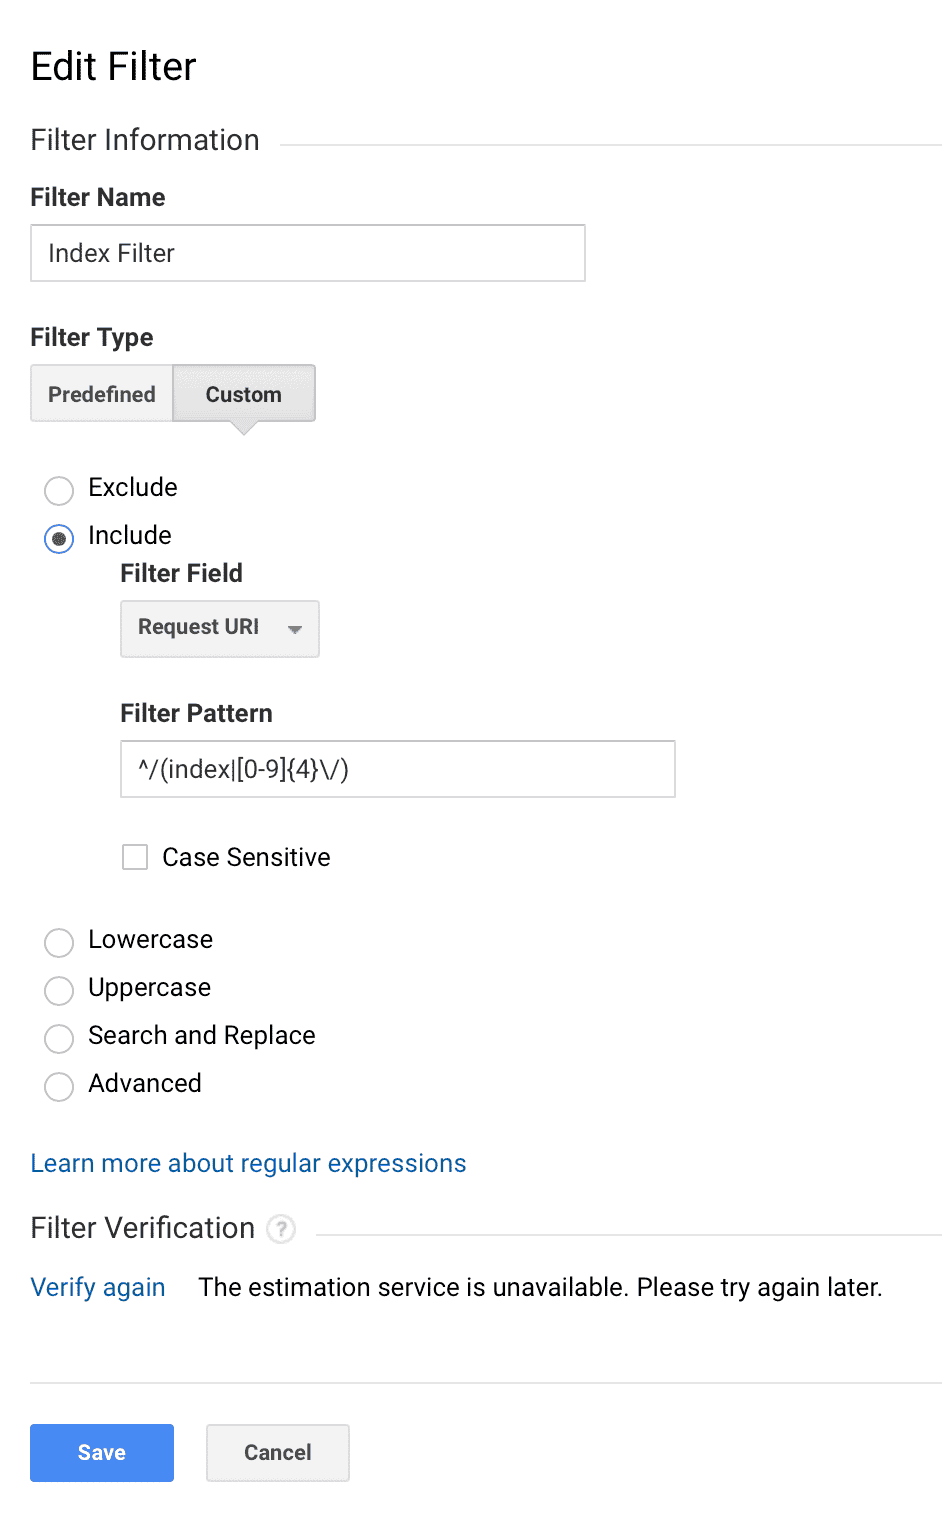The image size is (942, 1522).
Task: Open Learn more about regular expressions link
Action: pyautogui.click(x=248, y=1163)
